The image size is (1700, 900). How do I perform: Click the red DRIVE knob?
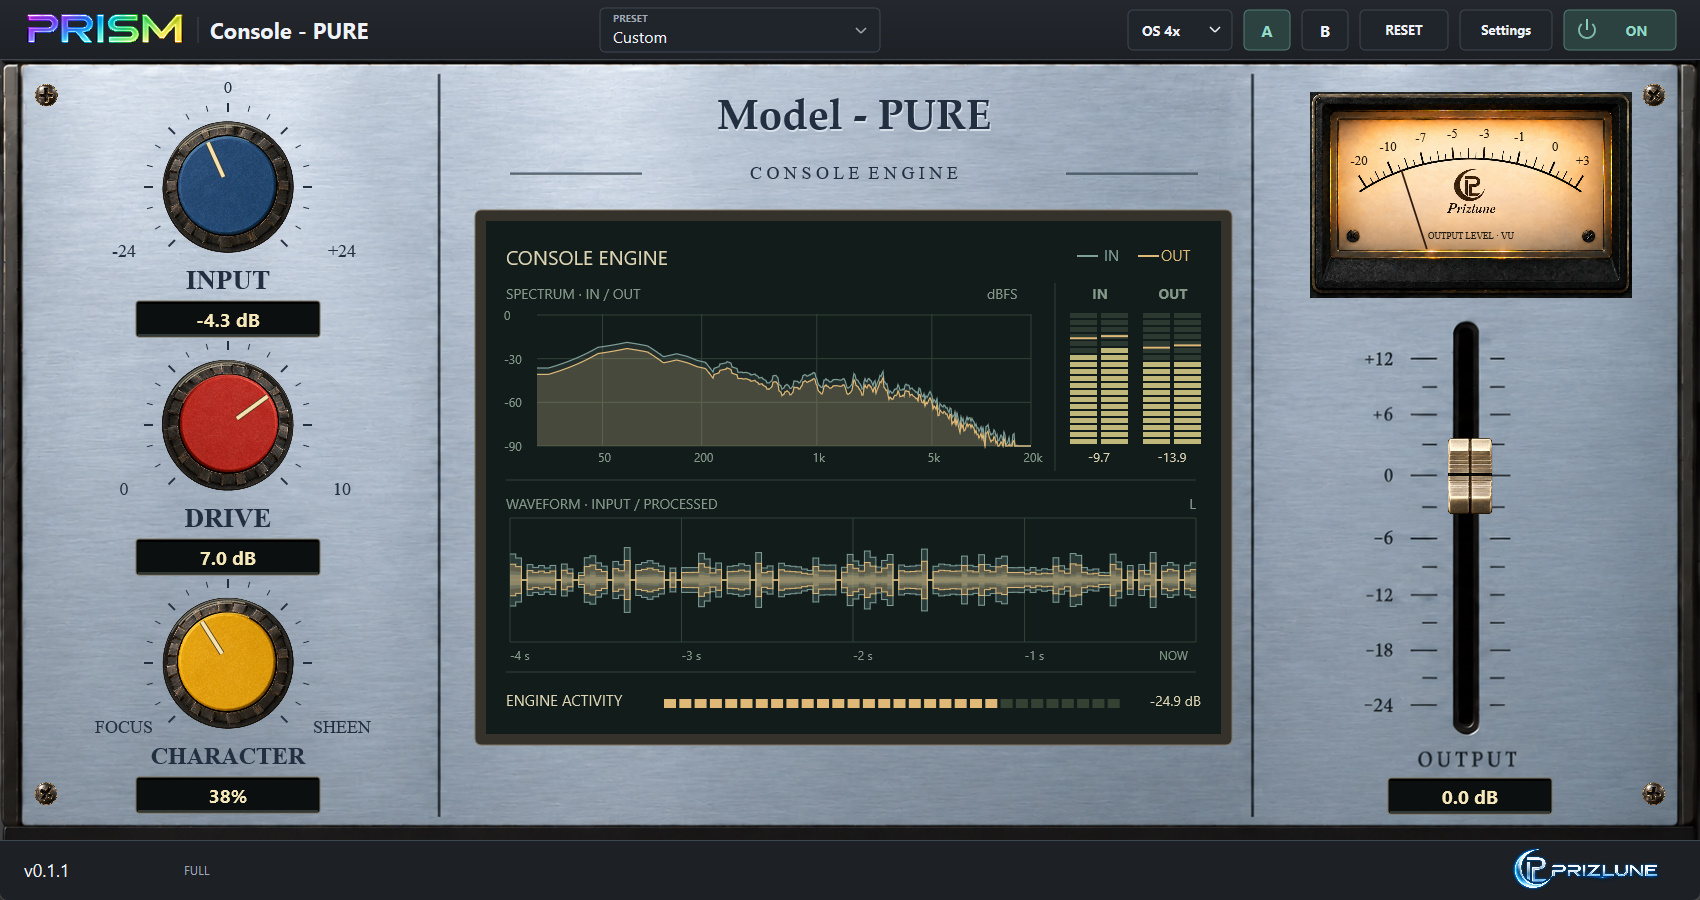pyautogui.click(x=228, y=425)
